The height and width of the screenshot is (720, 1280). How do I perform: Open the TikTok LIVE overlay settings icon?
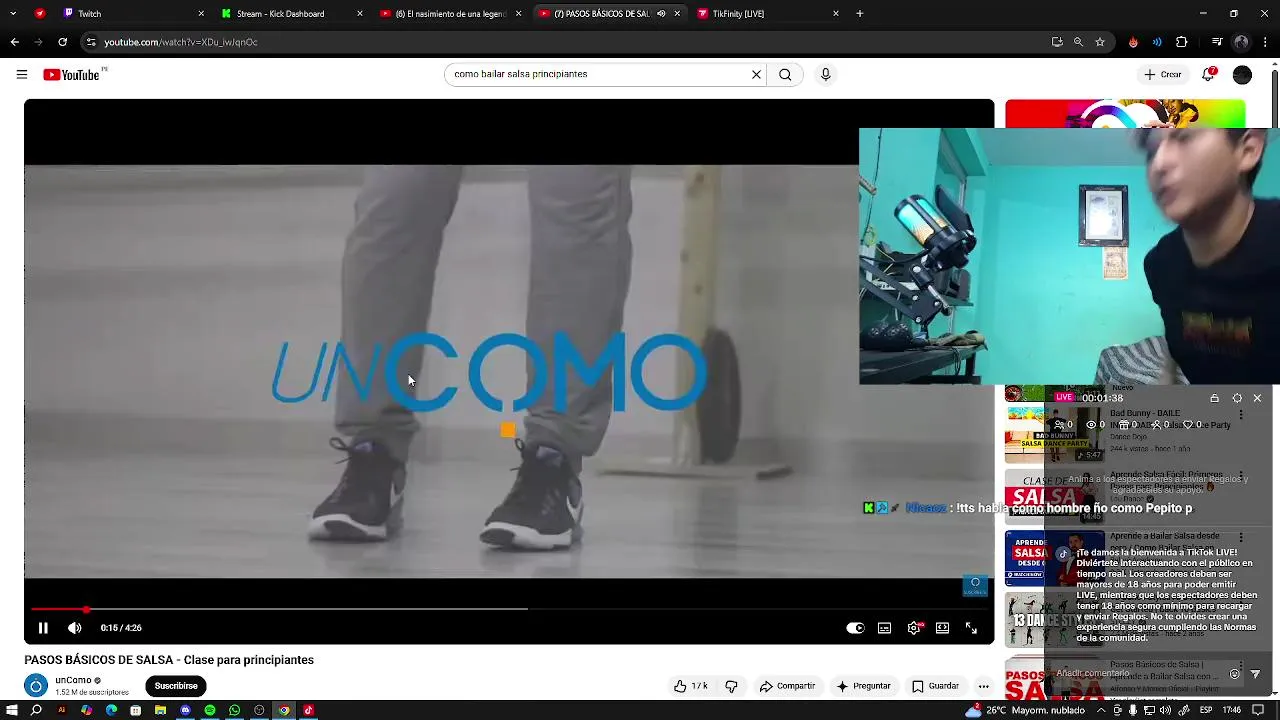click(1237, 398)
